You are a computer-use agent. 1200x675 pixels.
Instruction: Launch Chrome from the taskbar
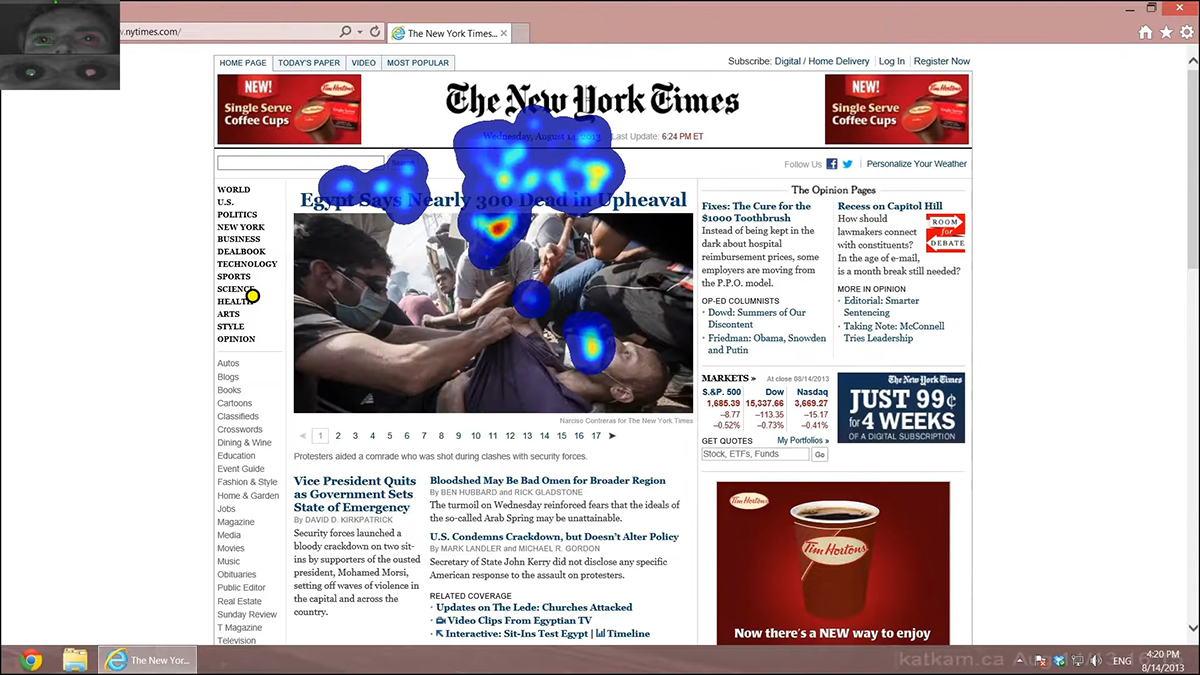(31, 660)
